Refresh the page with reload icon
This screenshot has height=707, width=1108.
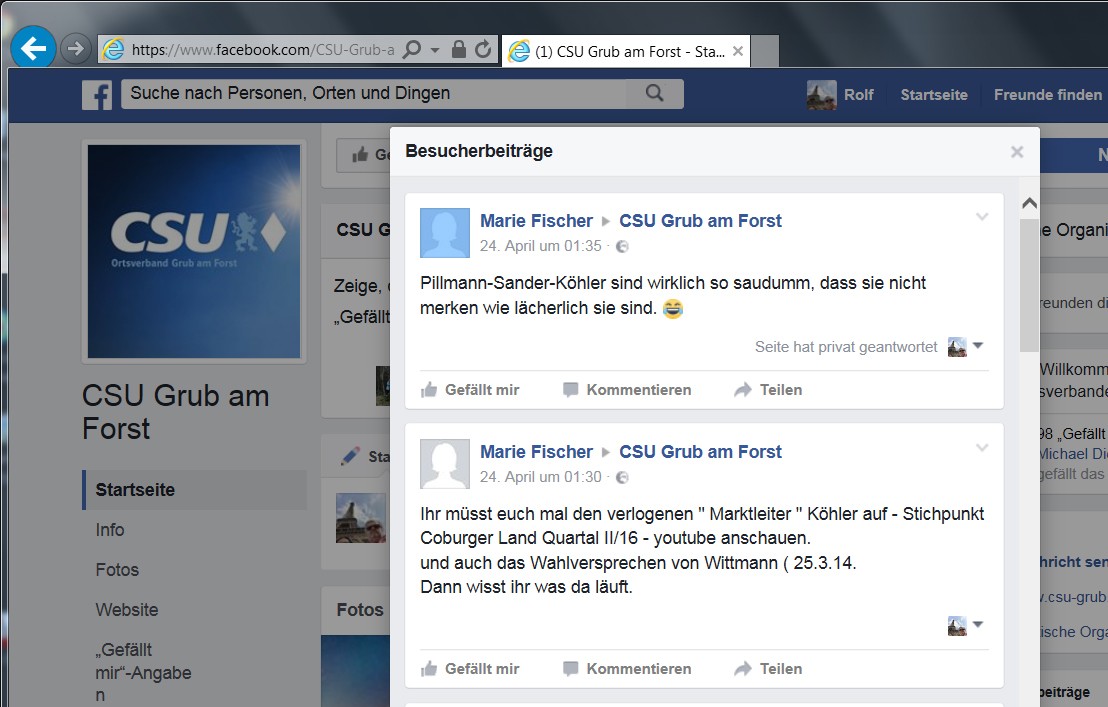[x=483, y=49]
